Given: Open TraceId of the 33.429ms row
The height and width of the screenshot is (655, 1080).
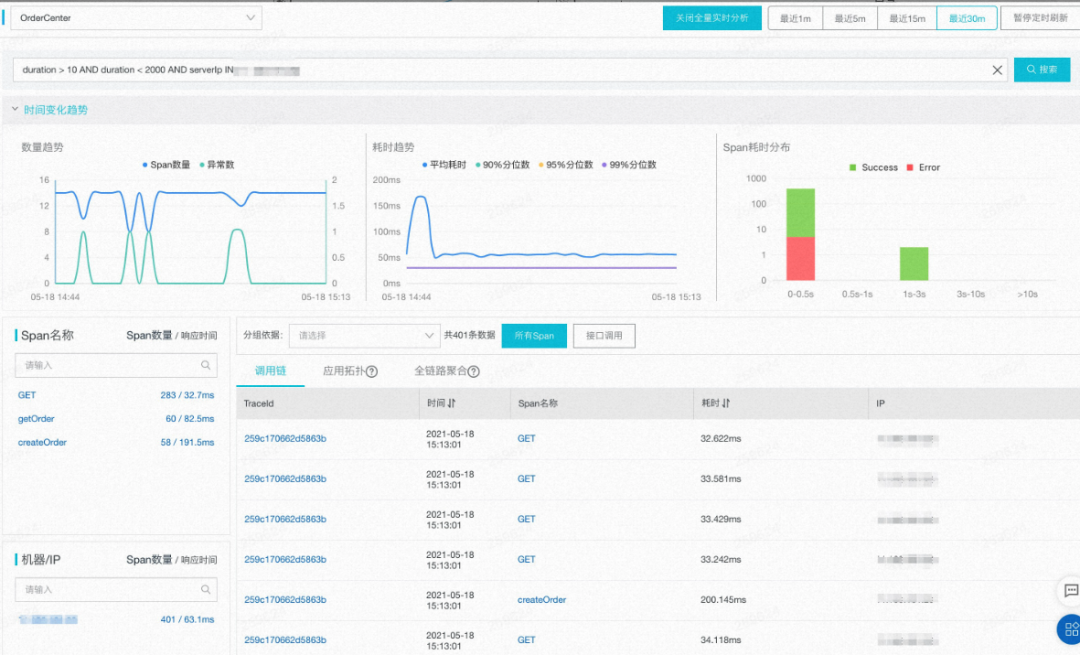Looking at the screenshot, I should 285,519.
